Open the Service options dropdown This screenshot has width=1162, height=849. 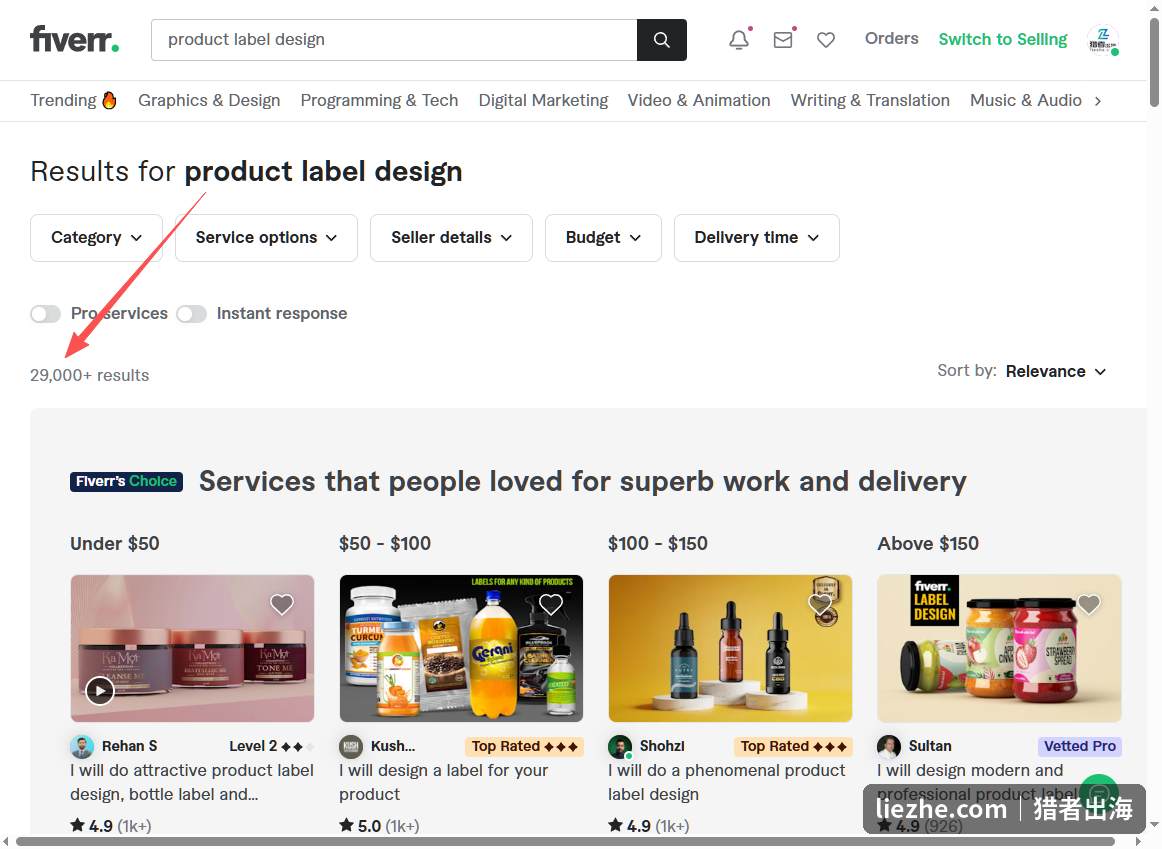tap(266, 238)
